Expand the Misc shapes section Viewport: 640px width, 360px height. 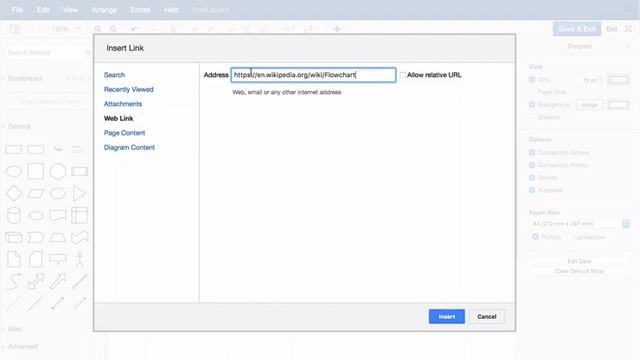12,329
